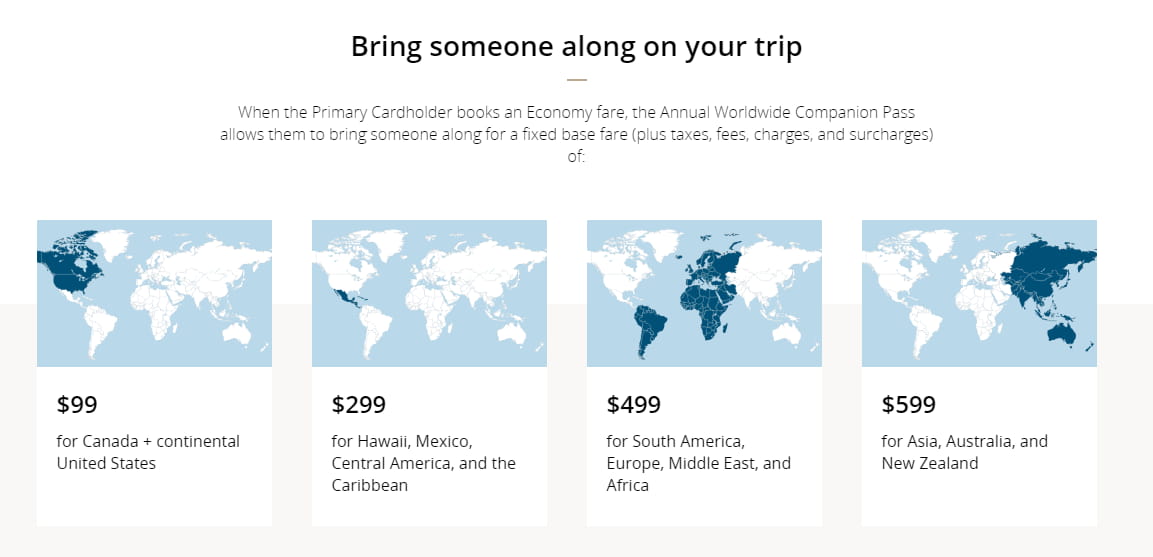Select the $599 fare price
1153x557 pixels.
[x=908, y=405]
